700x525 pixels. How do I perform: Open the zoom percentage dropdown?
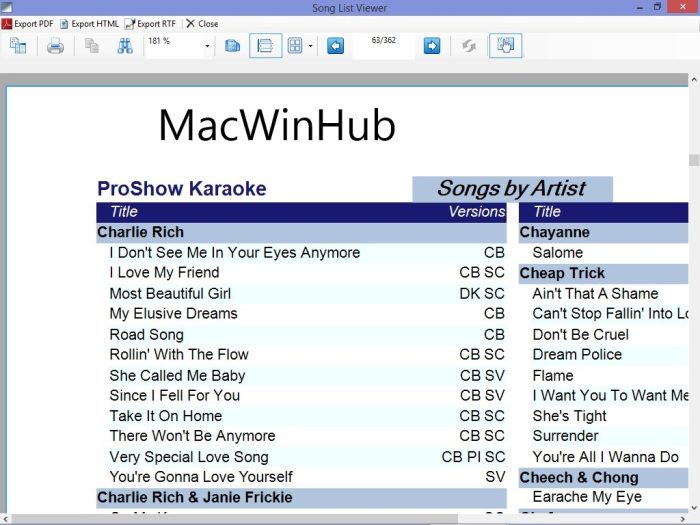click(207, 46)
